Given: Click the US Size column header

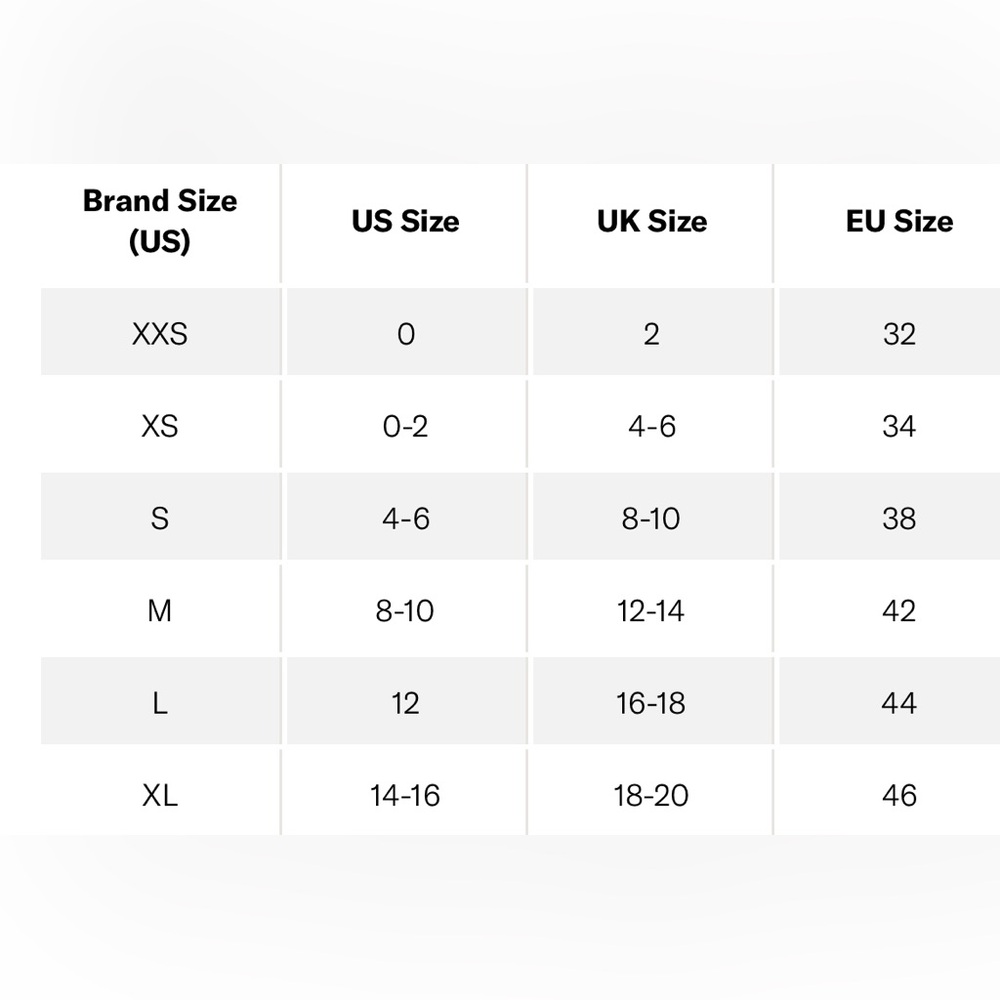Looking at the screenshot, I should pyautogui.click(x=406, y=221).
